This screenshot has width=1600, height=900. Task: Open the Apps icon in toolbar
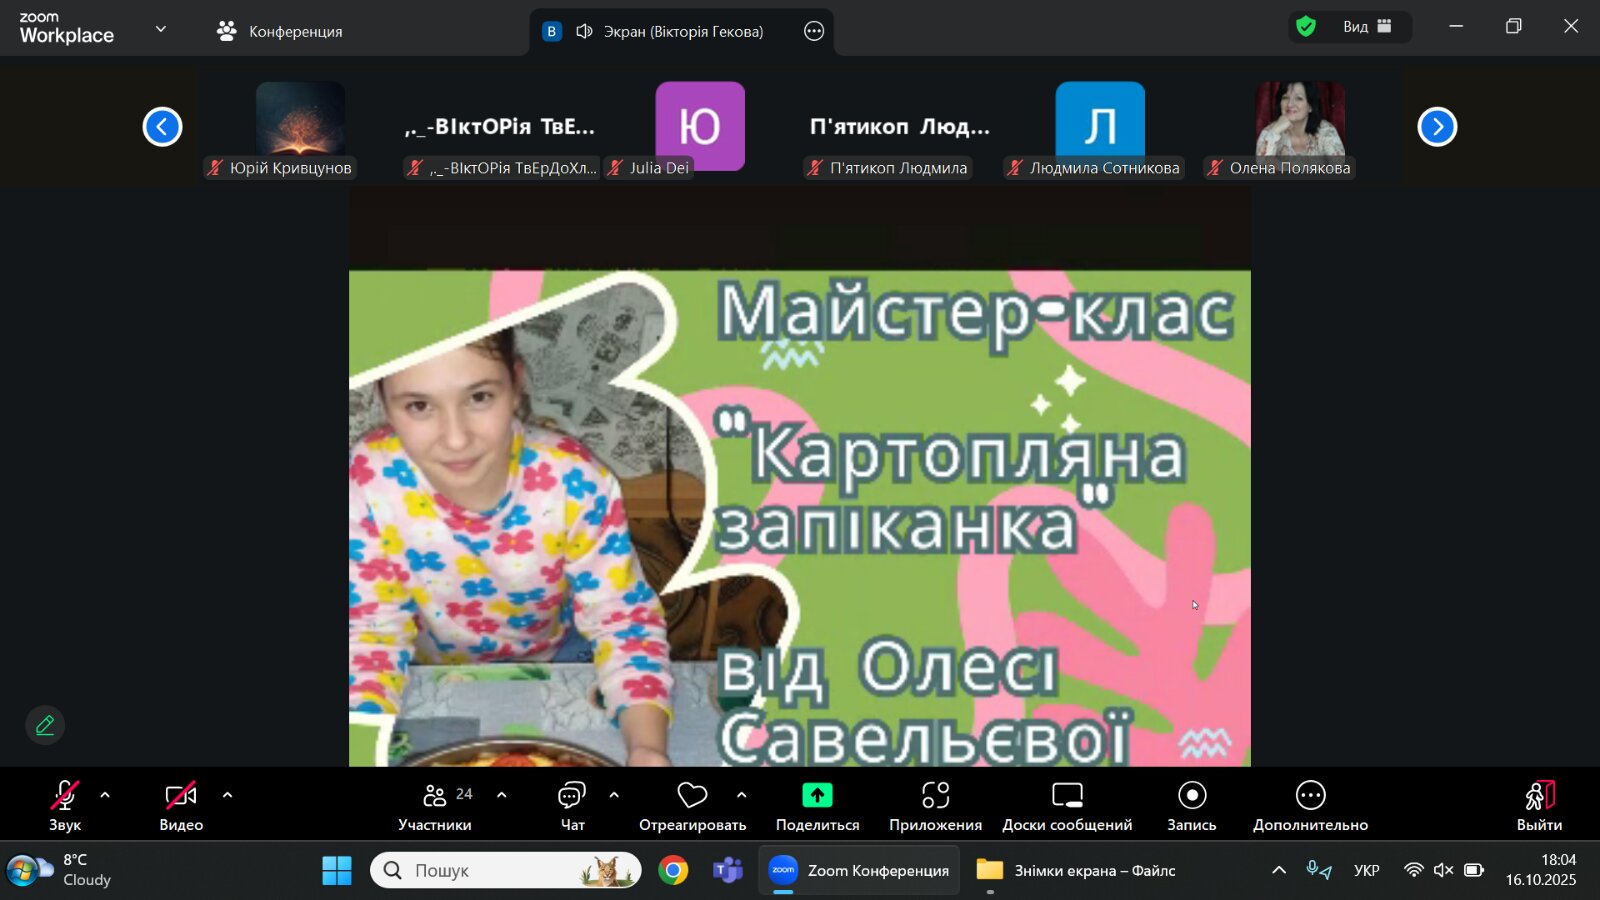935,796
